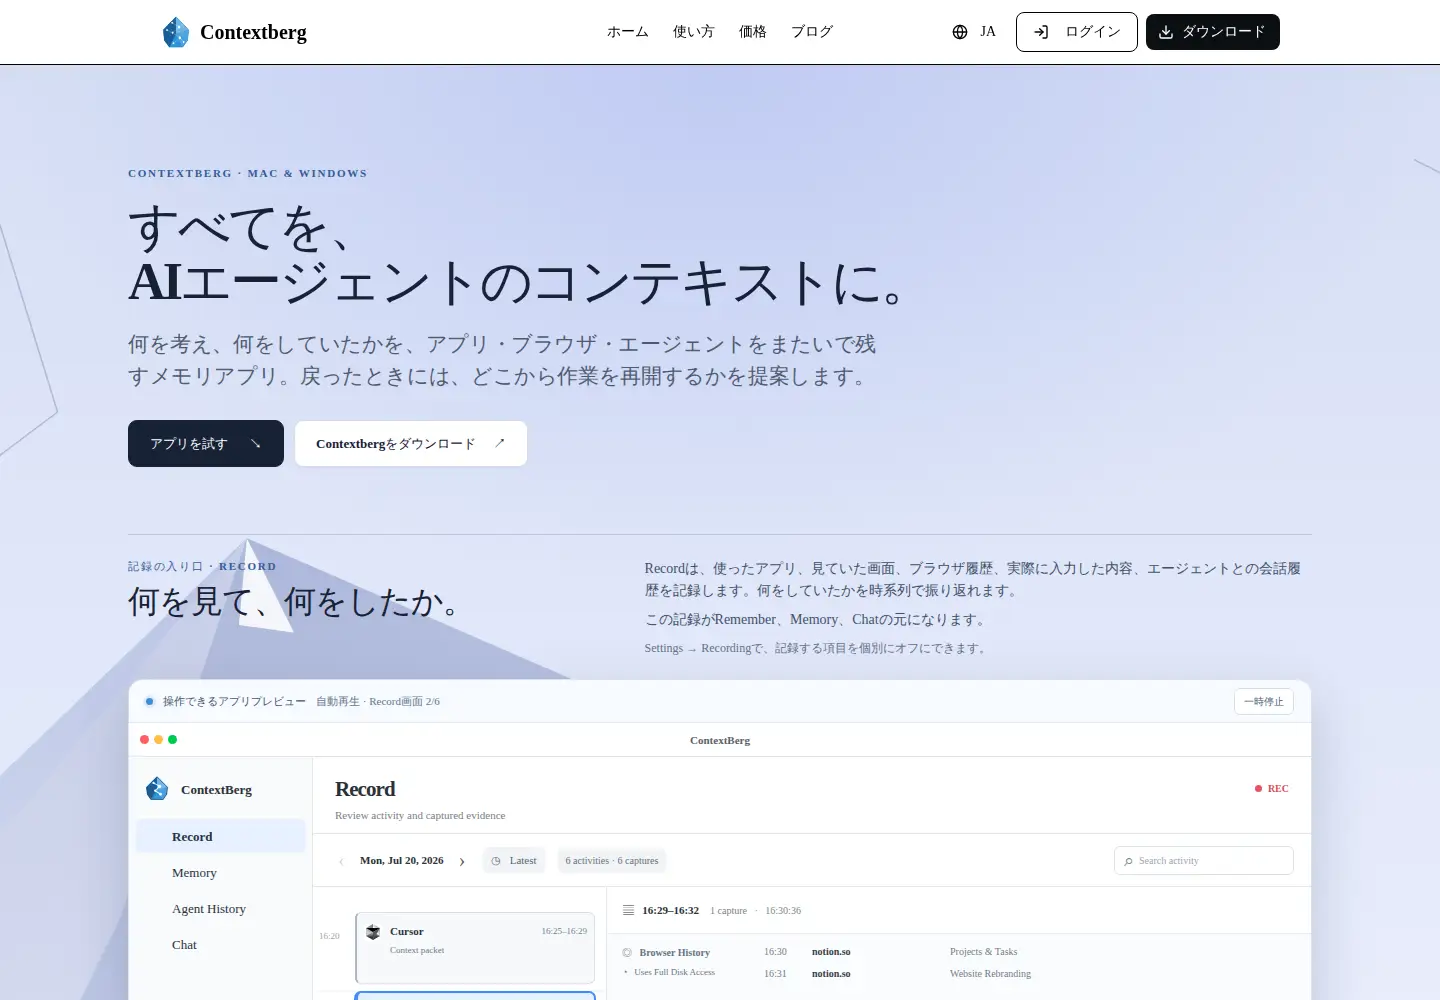Go to previous day with left chevron
This screenshot has height=1000, width=1440.
pyautogui.click(x=341, y=861)
